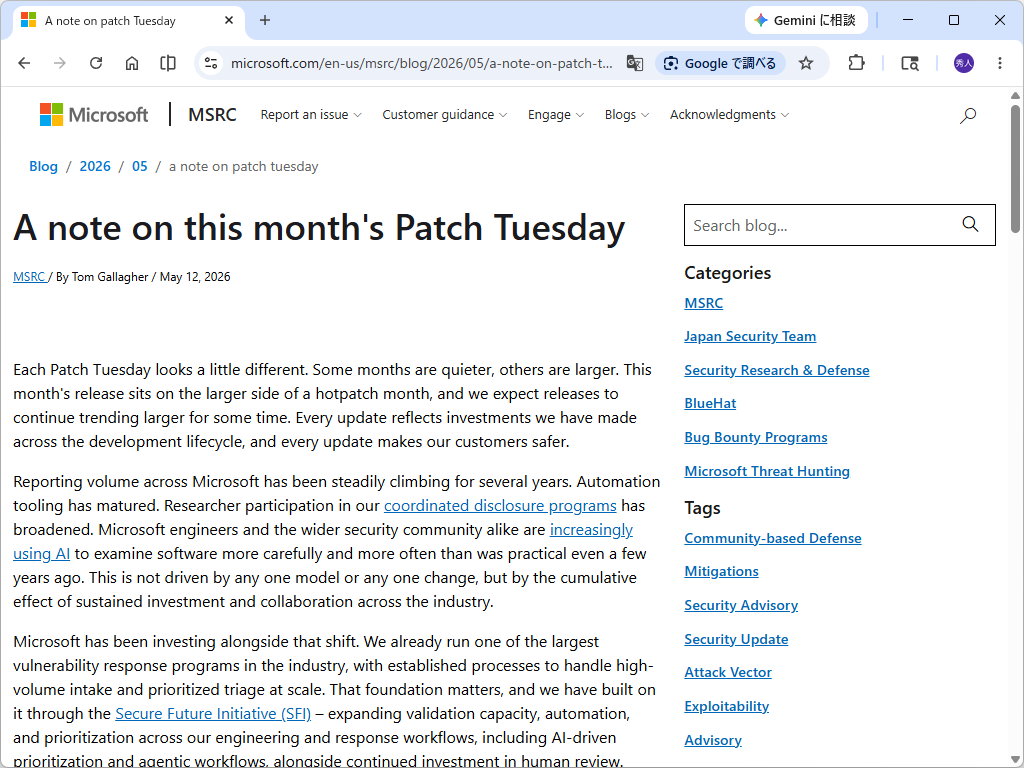Close the 'A note on patch Tuesday' tab
The width and height of the screenshot is (1024, 768).
pos(229,20)
